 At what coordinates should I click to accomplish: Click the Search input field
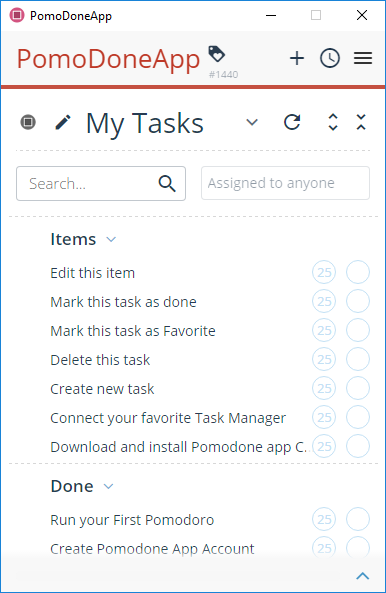[101, 183]
